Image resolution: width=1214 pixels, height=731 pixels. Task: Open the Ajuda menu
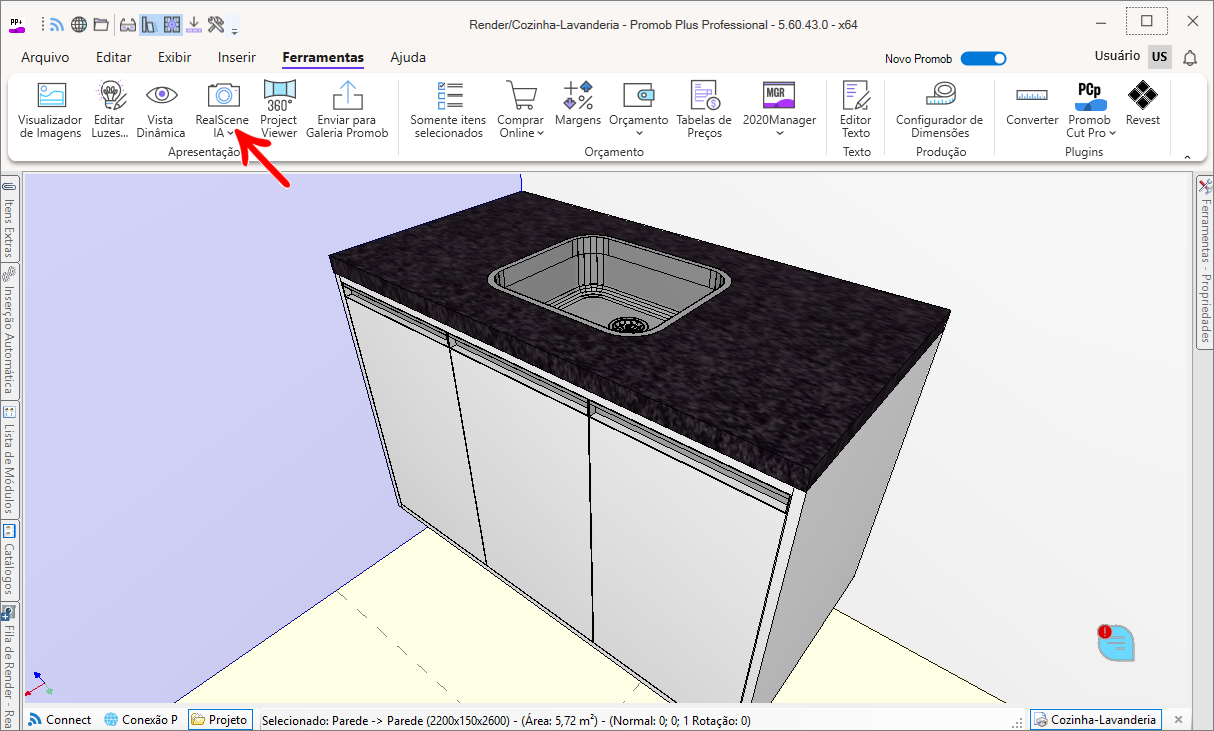(x=408, y=58)
